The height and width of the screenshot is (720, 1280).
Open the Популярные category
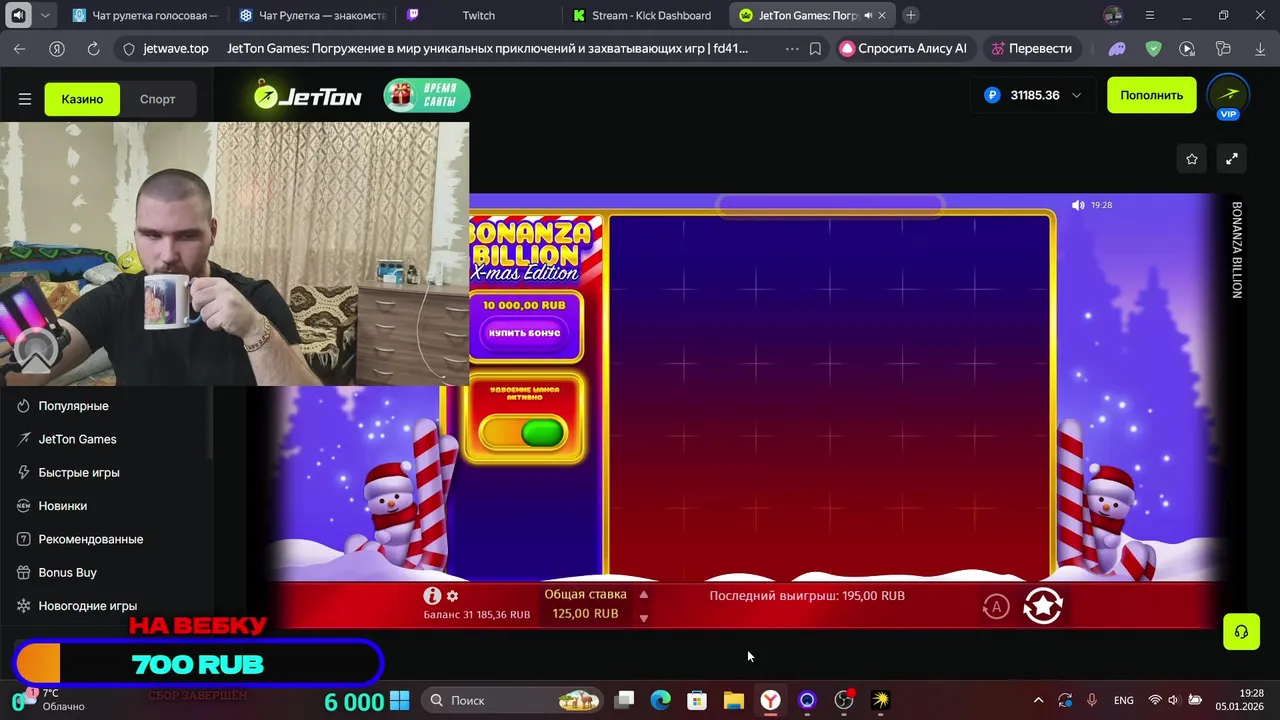pyautogui.click(x=73, y=406)
